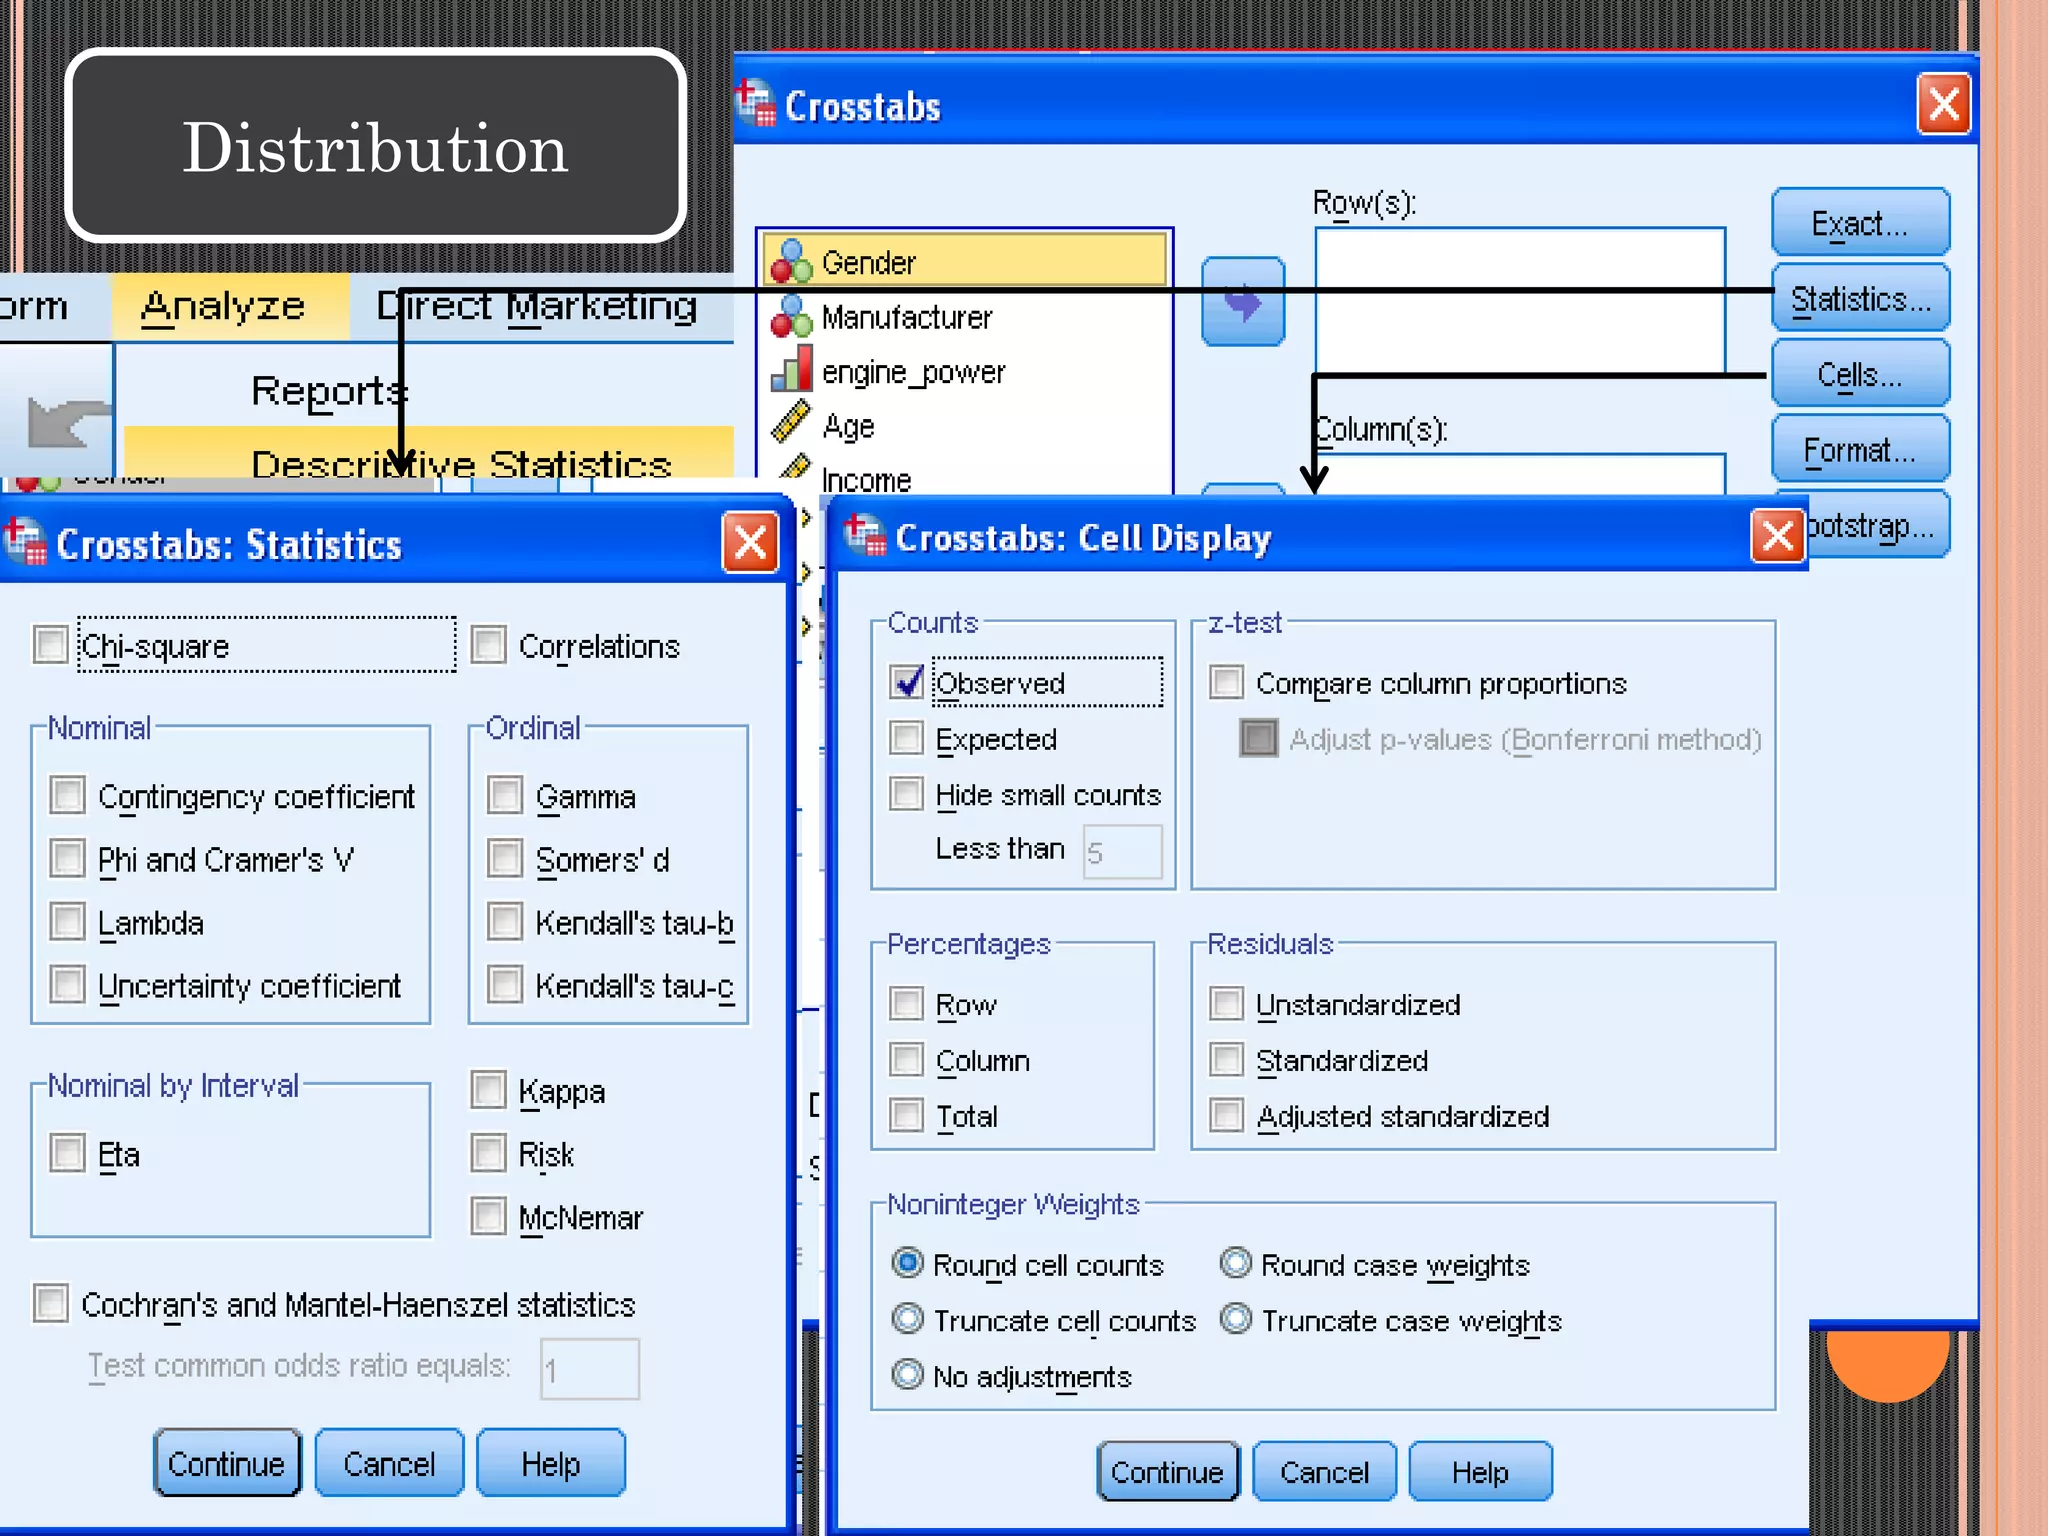2048x1536 pixels.
Task: Toggle the Lambda checkbox
Action: click(x=67, y=921)
